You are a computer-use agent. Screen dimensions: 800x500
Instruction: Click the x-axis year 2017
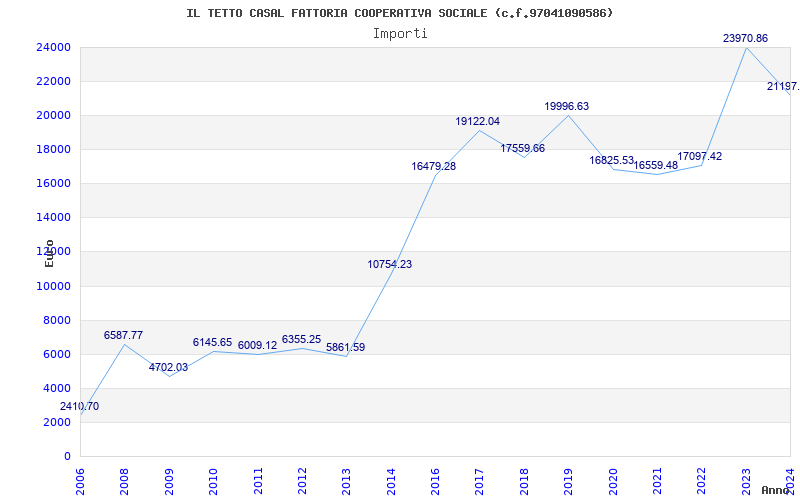480,481
